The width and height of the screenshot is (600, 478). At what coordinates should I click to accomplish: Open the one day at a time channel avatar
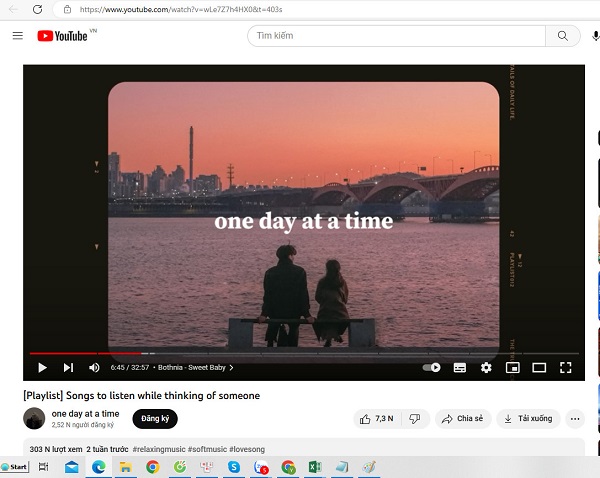(34, 418)
